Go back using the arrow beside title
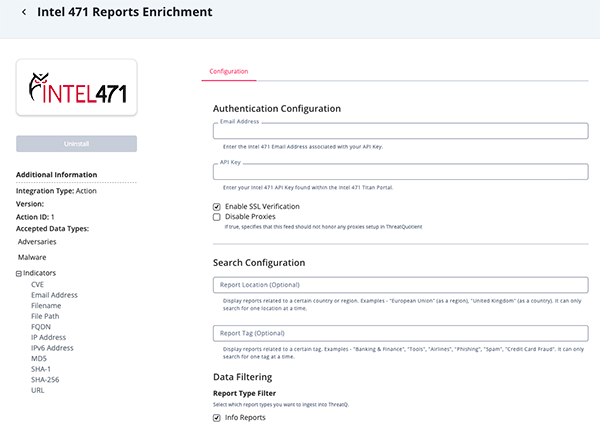The height and width of the screenshot is (426, 600). point(24,12)
